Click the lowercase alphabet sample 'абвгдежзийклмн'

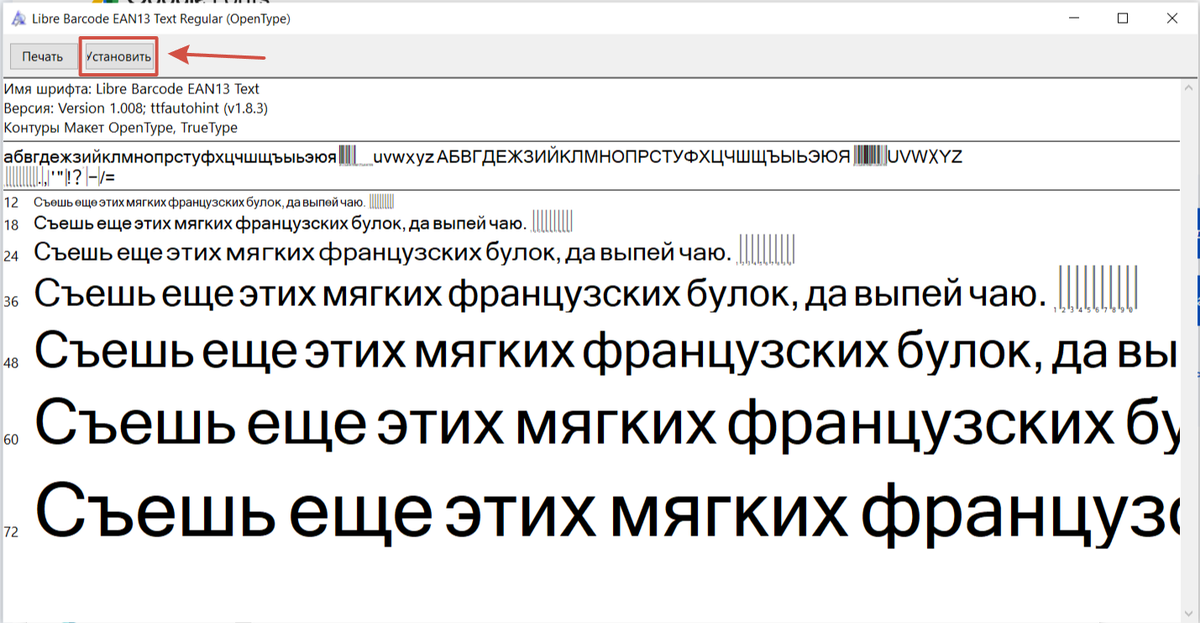(x=170, y=157)
